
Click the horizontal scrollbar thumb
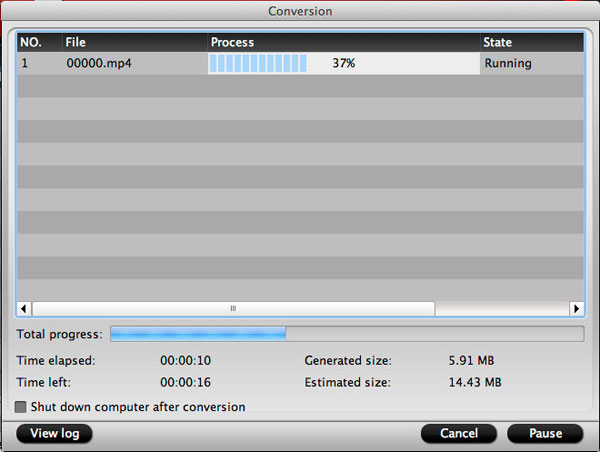click(233, 308)
